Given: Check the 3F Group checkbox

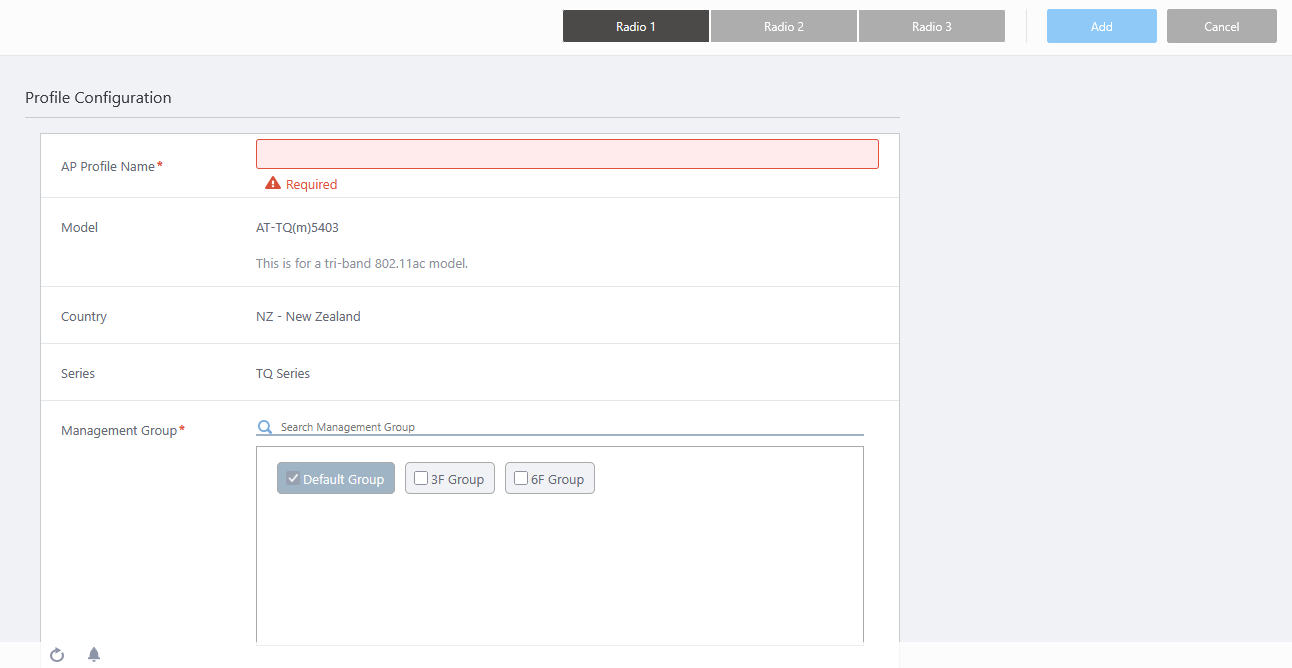Looking at the screenshot, I should click(x=421, y=478).
